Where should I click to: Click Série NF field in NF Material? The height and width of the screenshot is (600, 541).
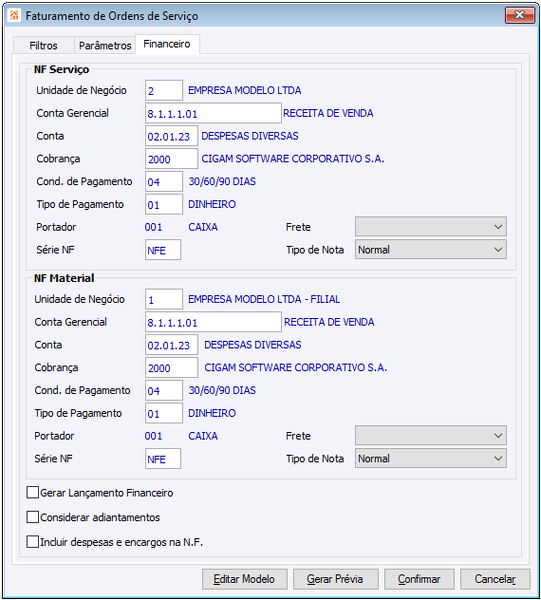[x=163, y=459]
